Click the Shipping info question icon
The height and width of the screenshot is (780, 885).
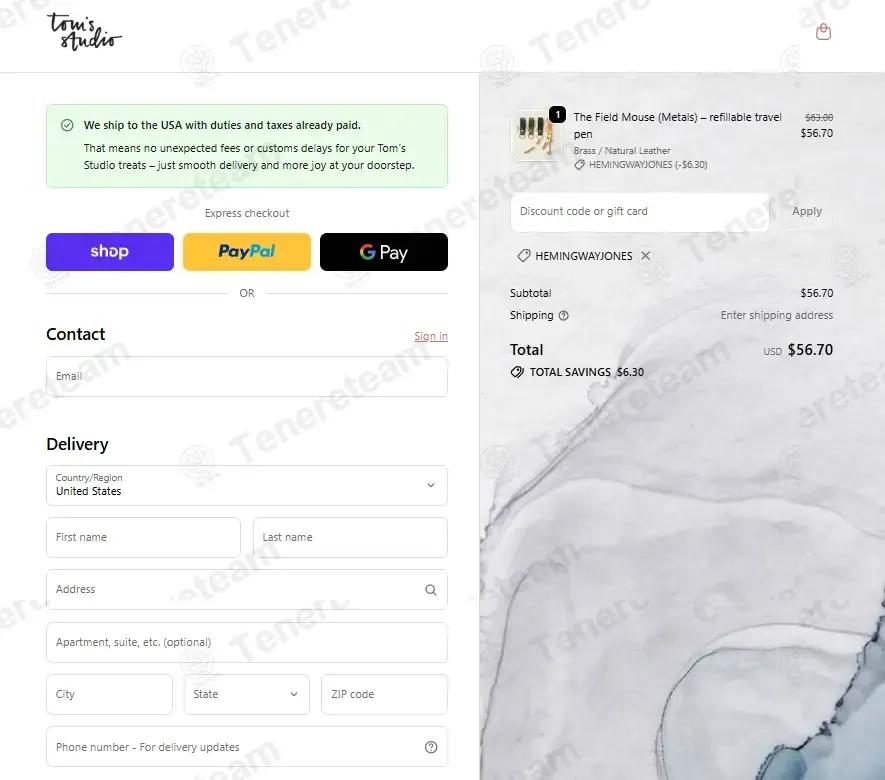point(563,315)
